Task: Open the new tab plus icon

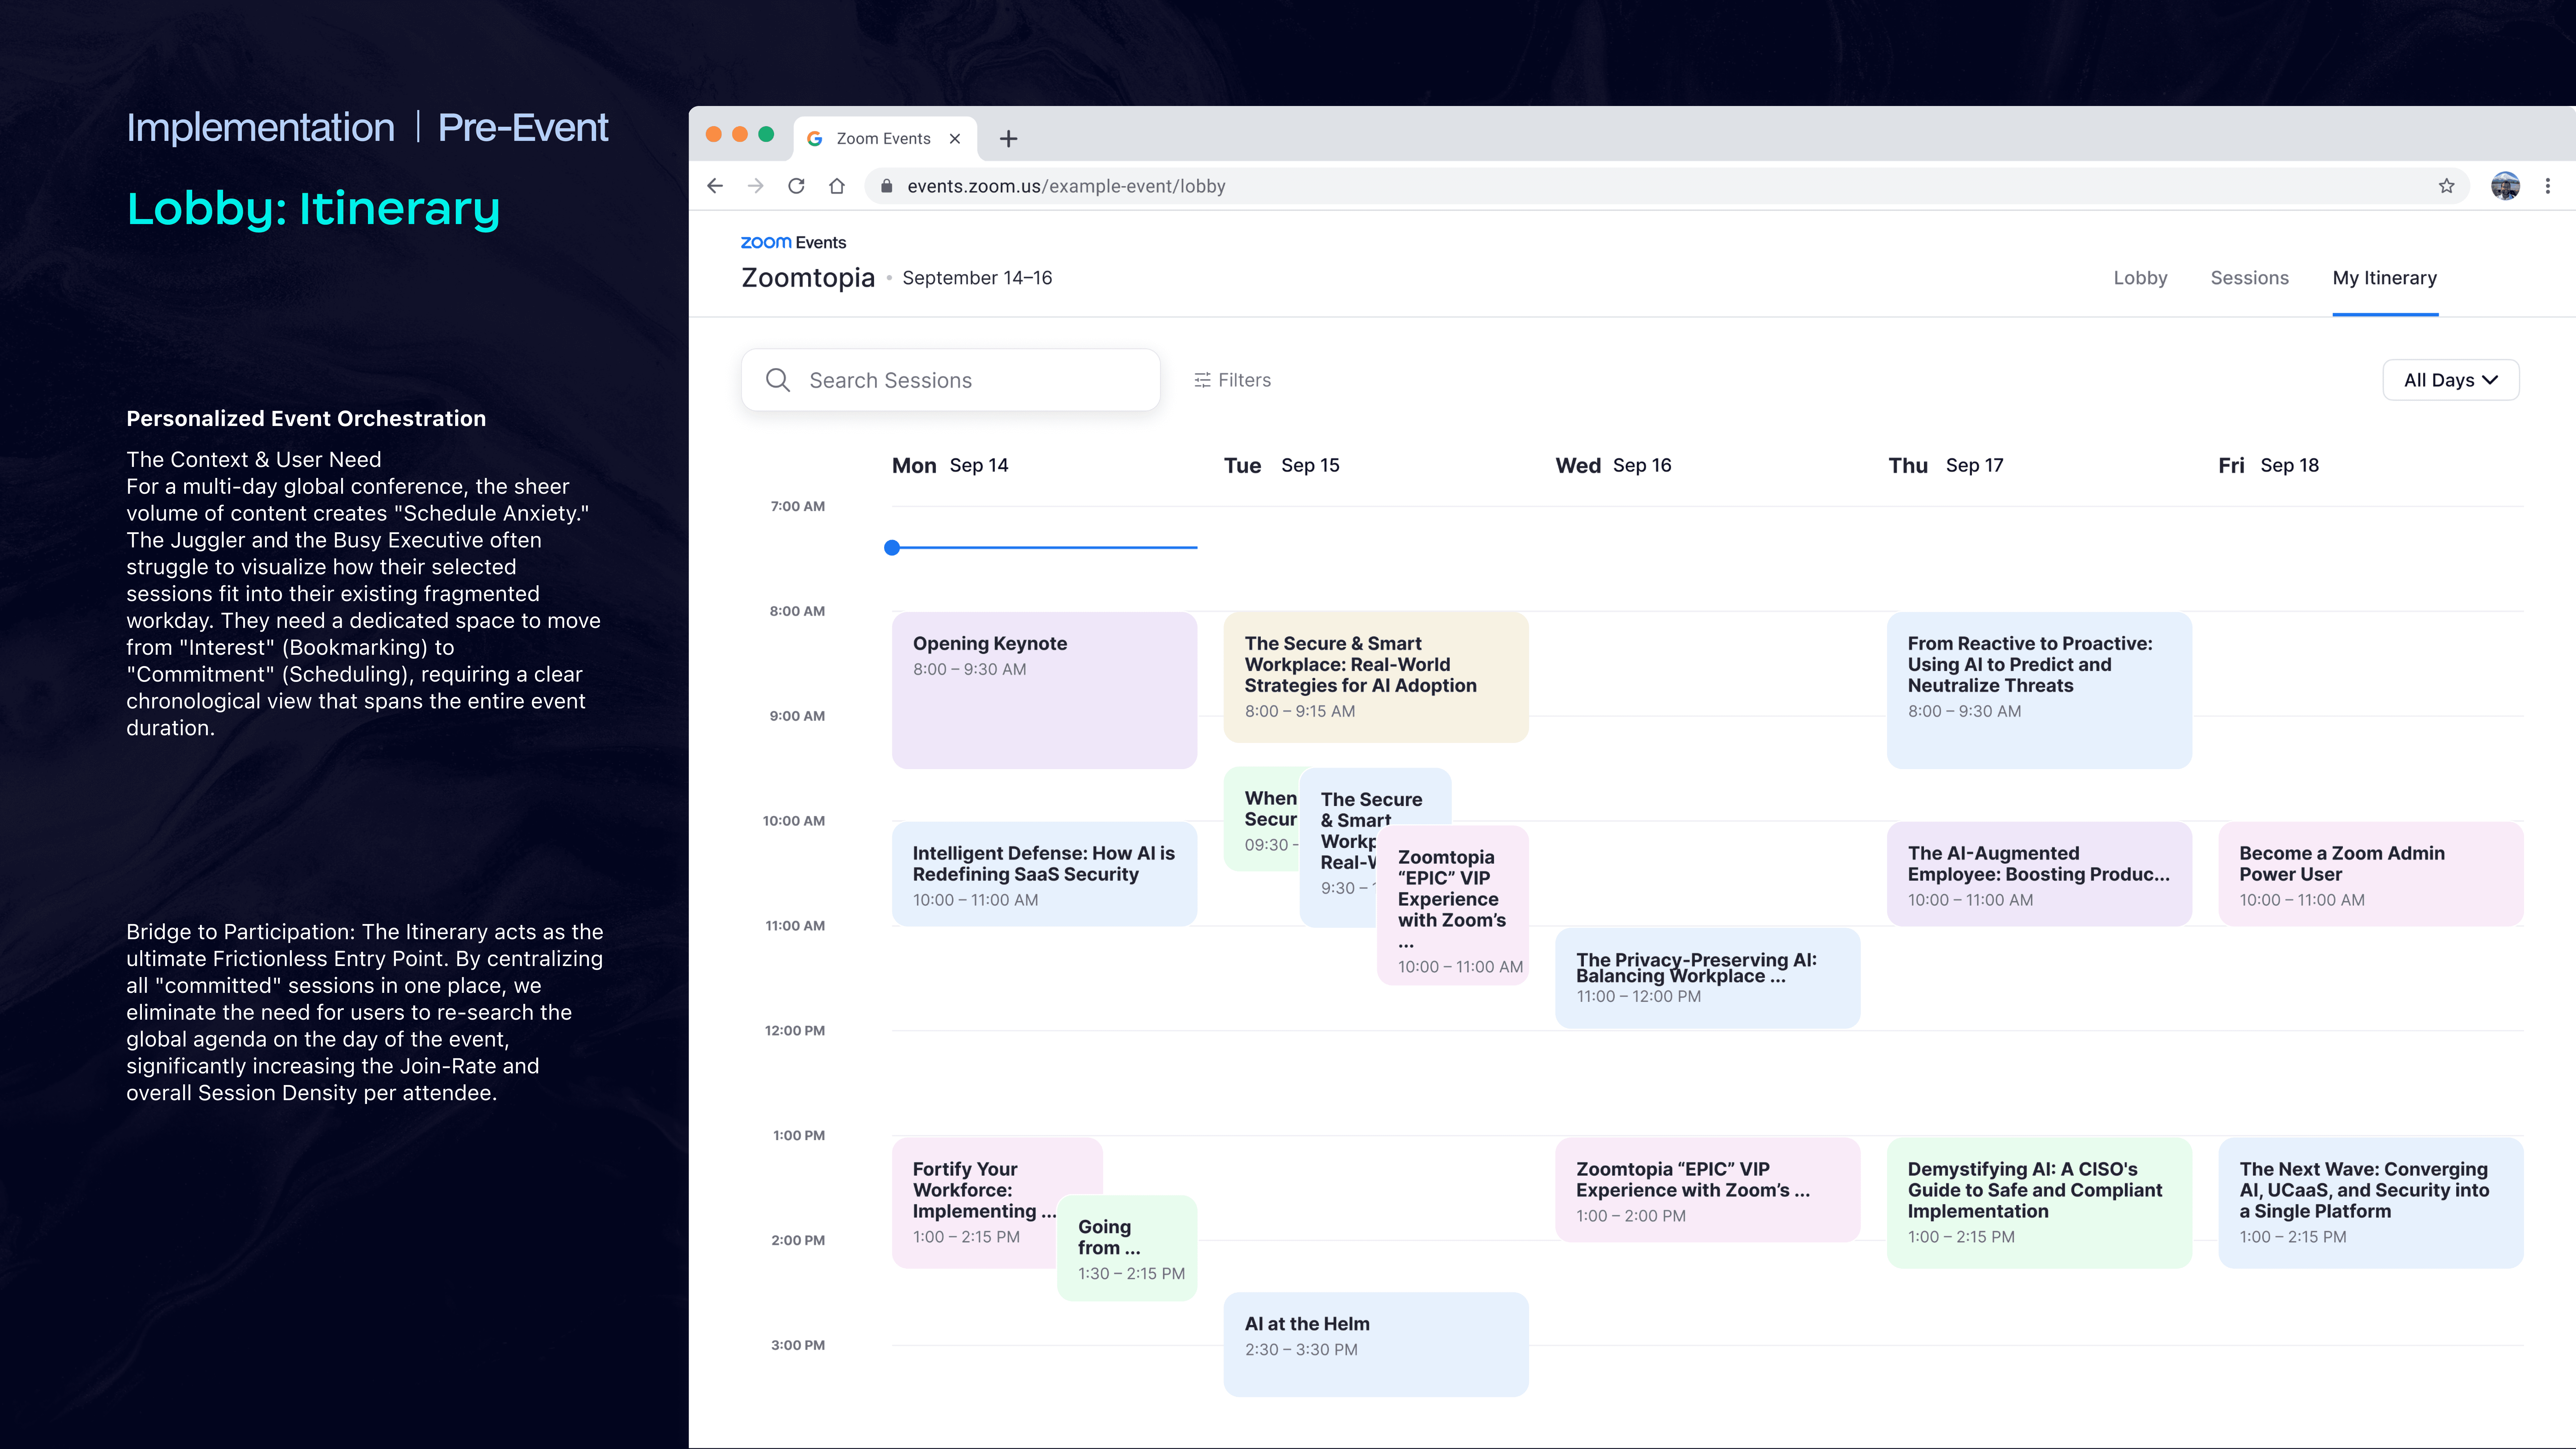Action: [x=1008, y=139]
